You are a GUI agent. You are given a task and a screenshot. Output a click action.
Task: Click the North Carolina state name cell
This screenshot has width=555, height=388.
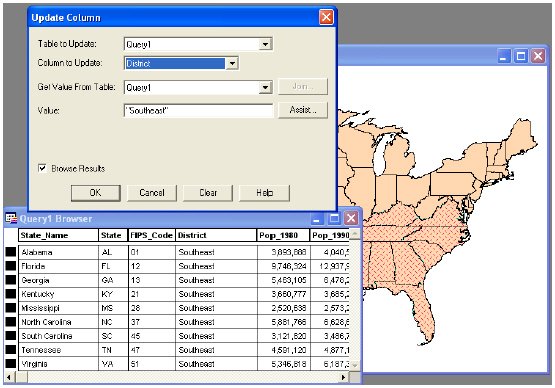point(58,322)
